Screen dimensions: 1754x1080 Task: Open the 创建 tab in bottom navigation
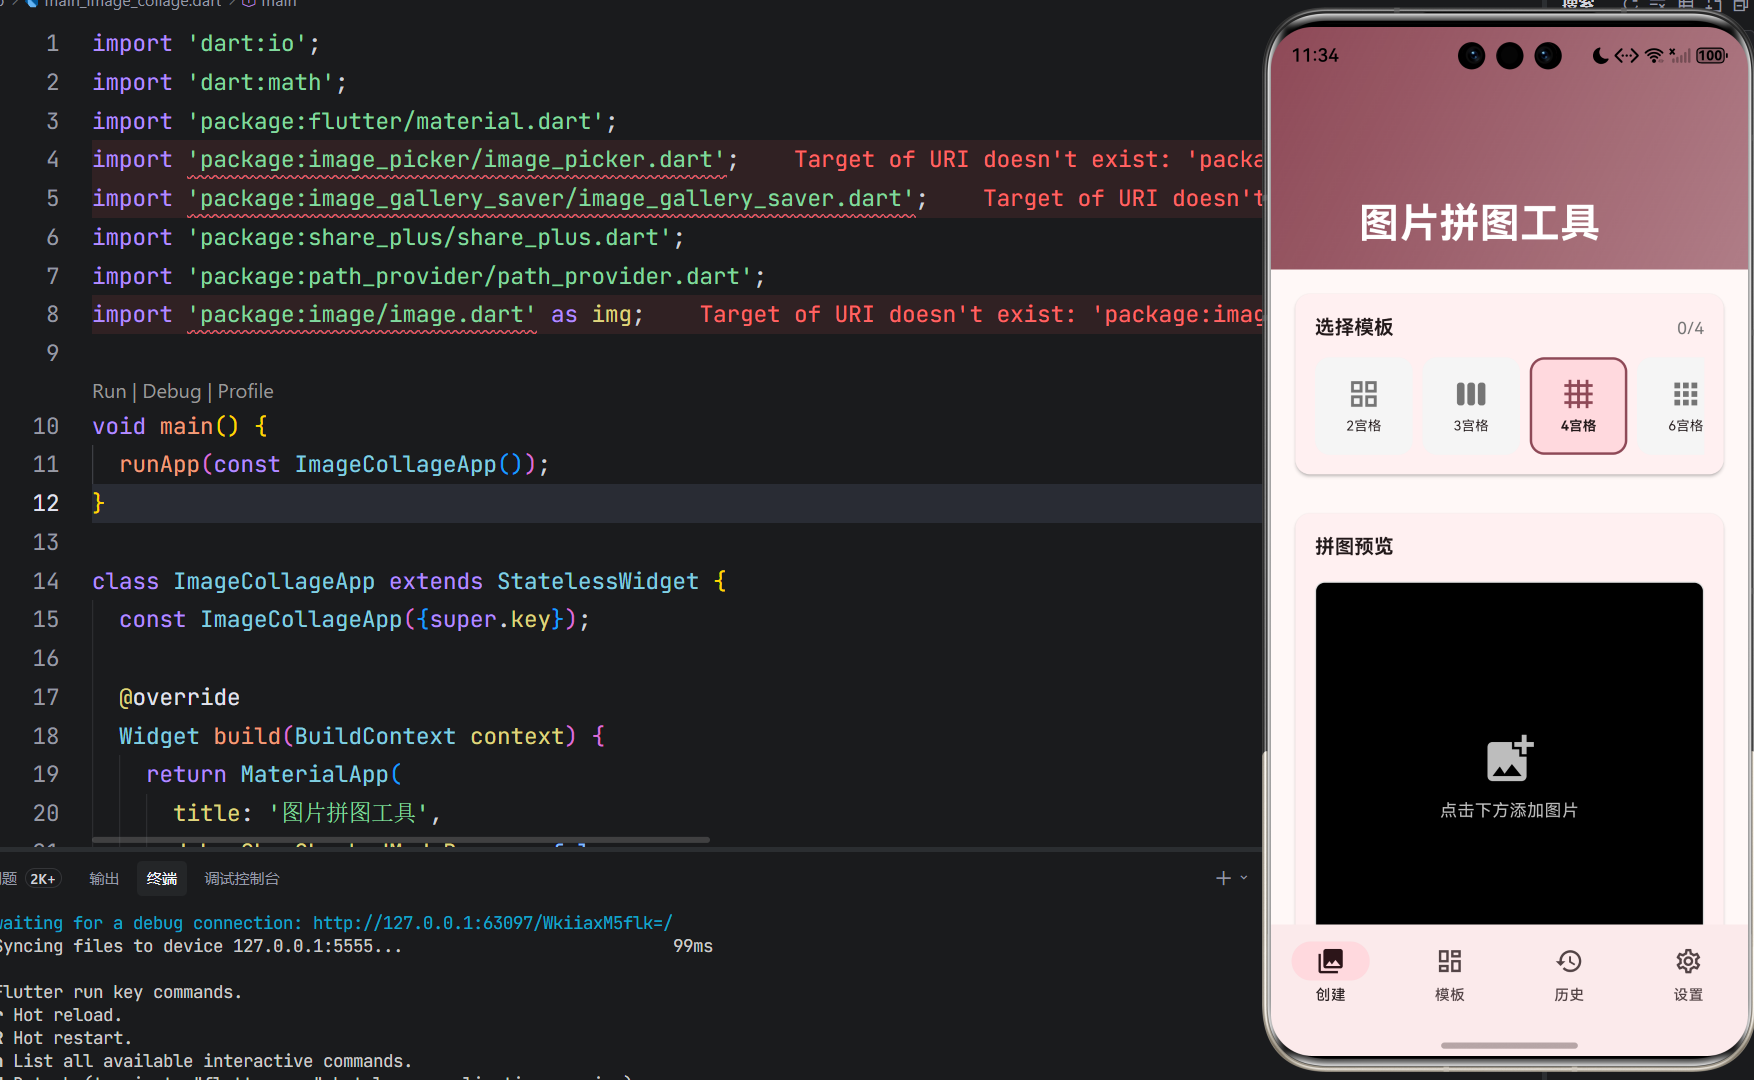(x=1330, y=974)
